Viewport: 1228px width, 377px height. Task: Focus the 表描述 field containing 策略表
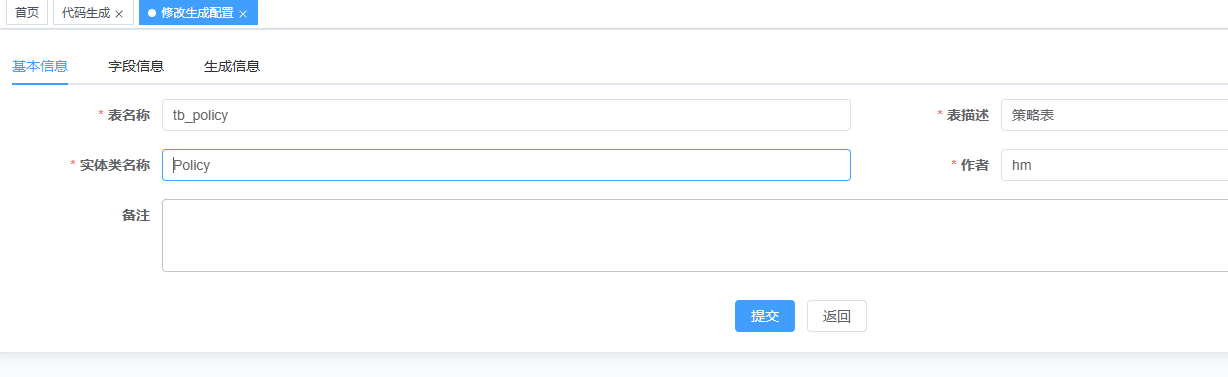pos(1114,115)
